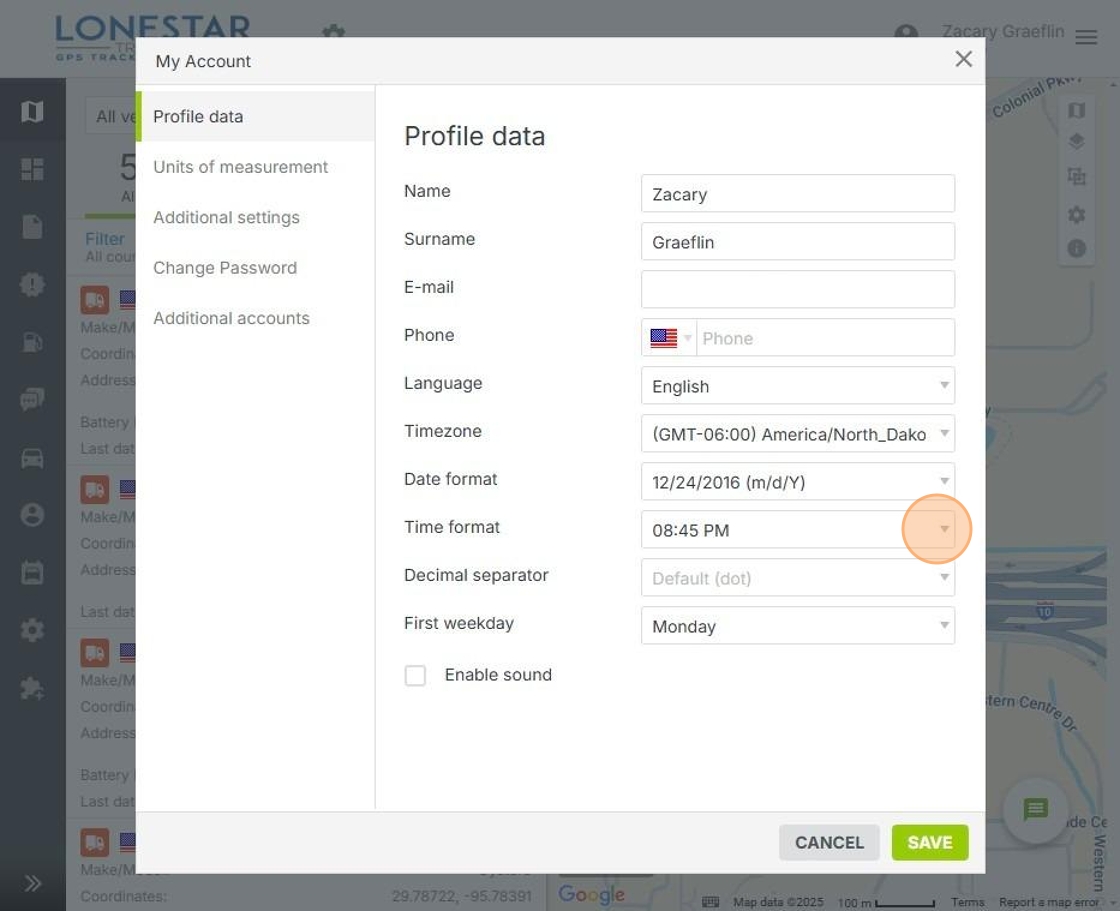Open the First weekday dropdown
Image resolution: width=1120 pixels, height=911 pixels.
coord(797,626)
